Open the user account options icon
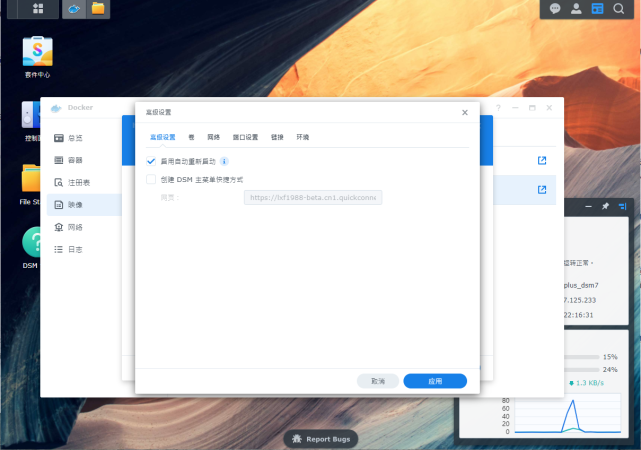The width and height of the screenshot is (641, 450). pyautogui.click(x=576, y=9)
